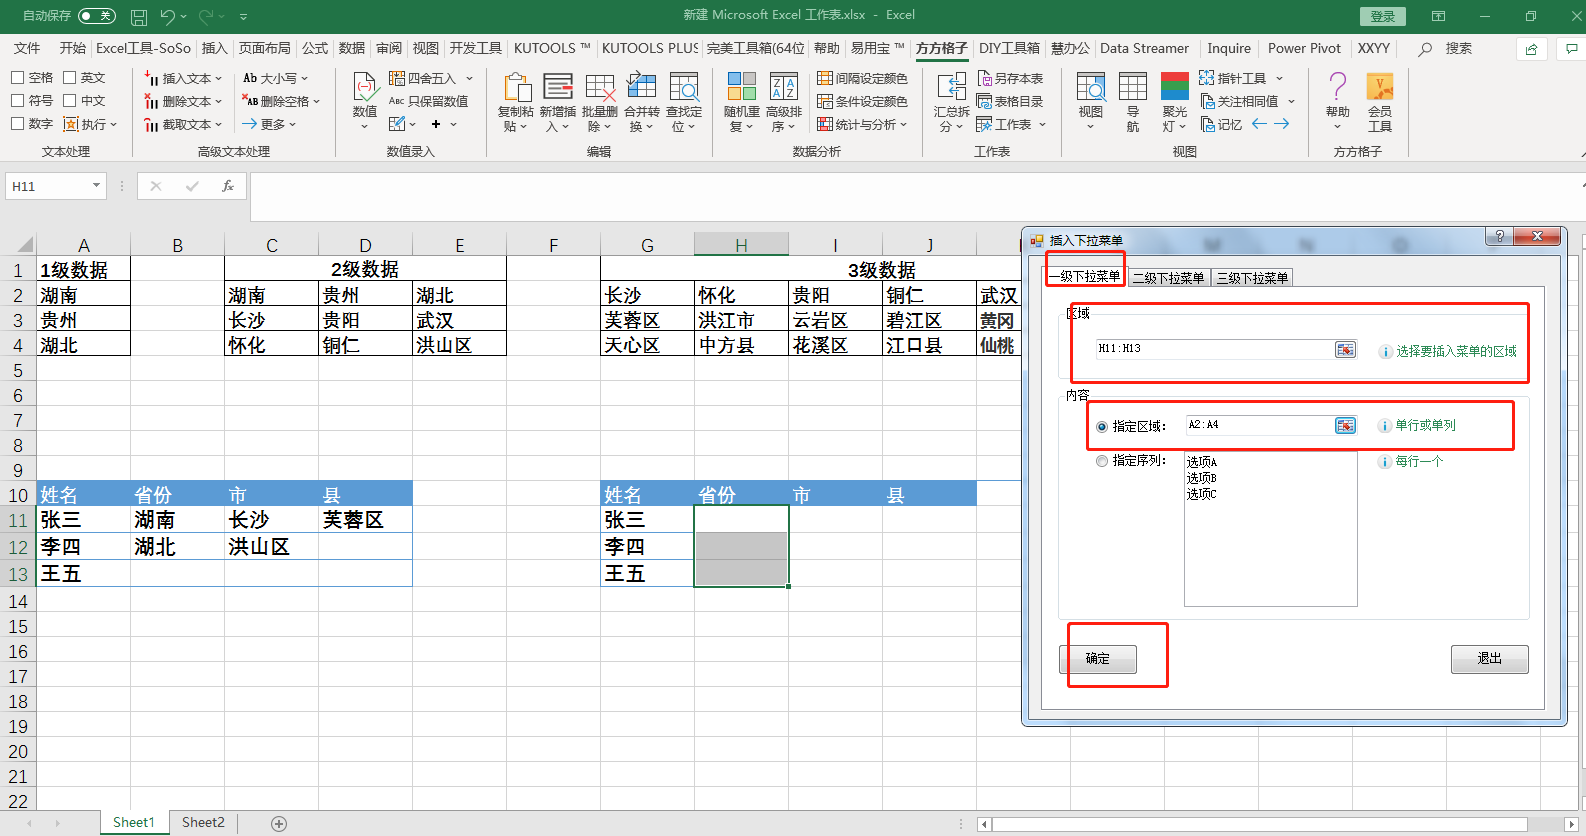Click the 退出 button in dialog
This screenshot has height=836, width=1586.
coord(1490,659)
